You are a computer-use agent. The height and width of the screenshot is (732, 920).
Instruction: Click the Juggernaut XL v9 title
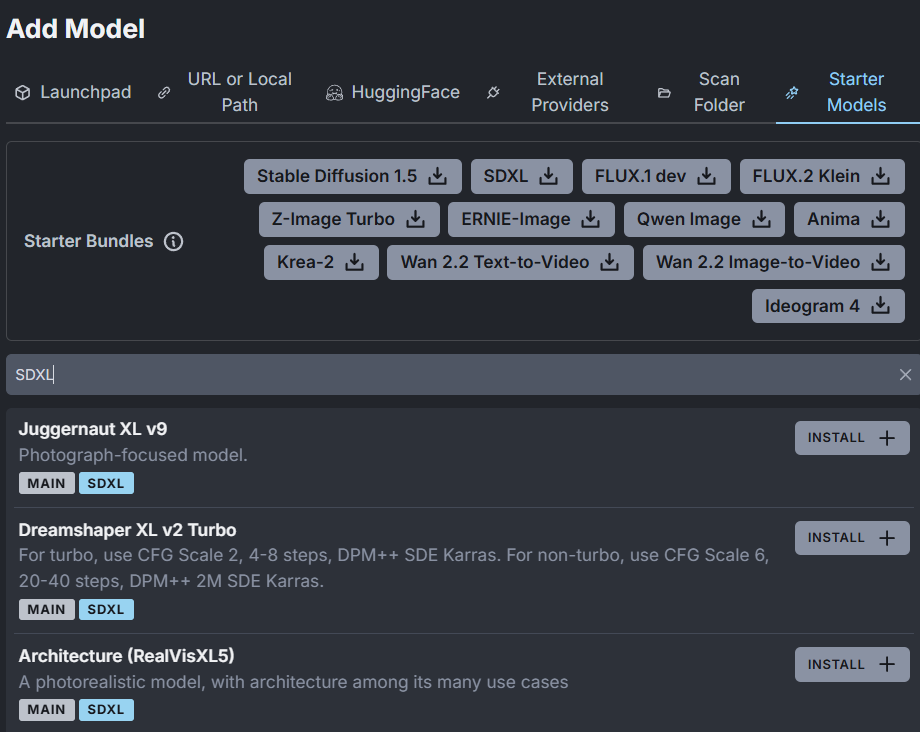tap(93, 429)
